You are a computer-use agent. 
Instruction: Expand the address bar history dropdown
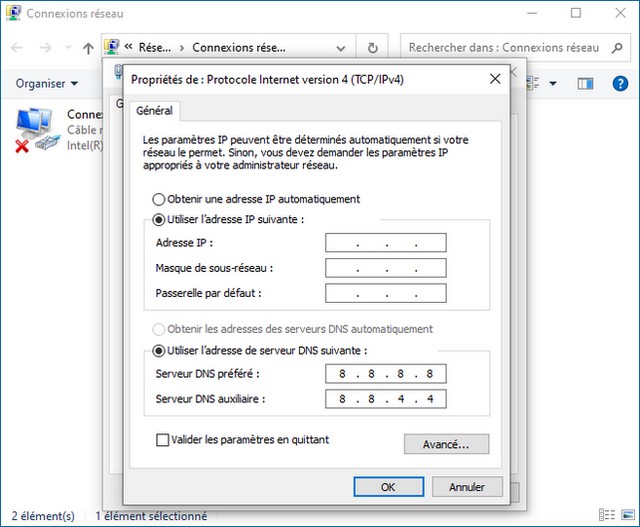341,49
